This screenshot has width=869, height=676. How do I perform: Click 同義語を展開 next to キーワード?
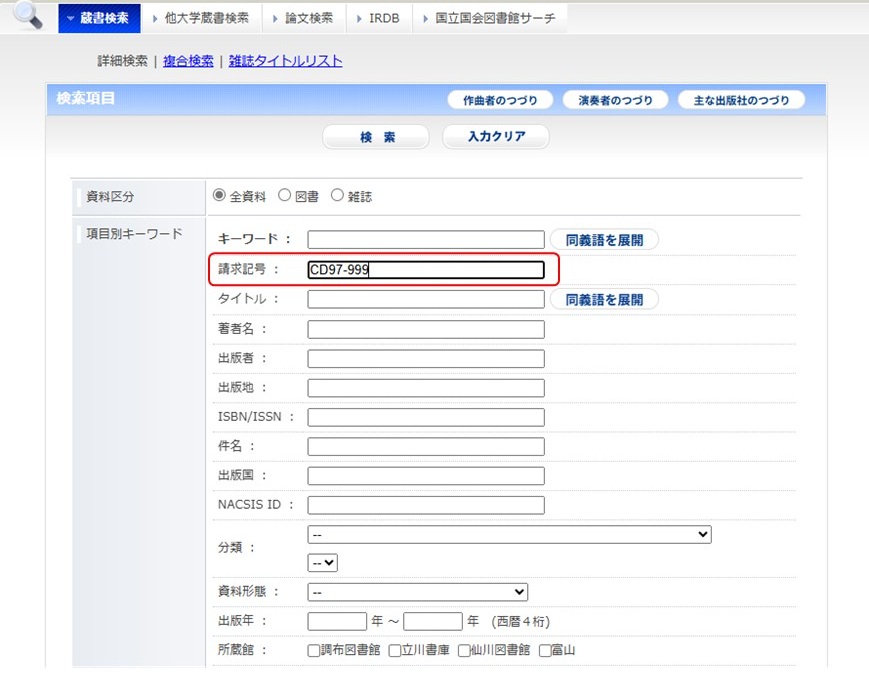pos(604,240)
